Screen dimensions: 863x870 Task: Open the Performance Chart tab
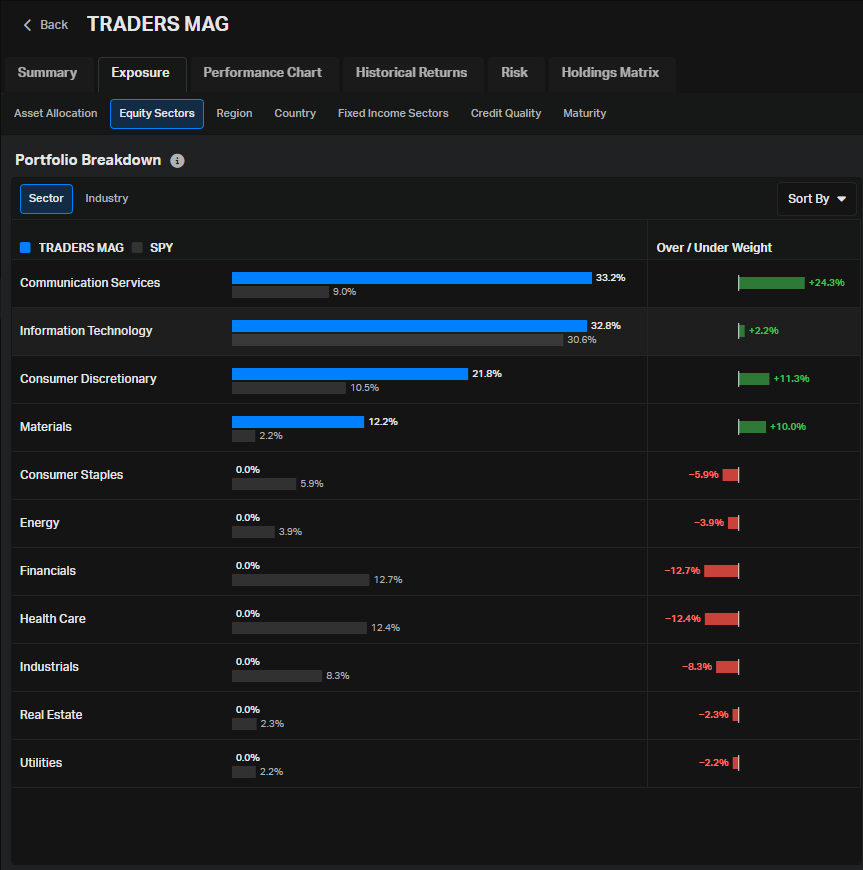[x=263, y=73]
